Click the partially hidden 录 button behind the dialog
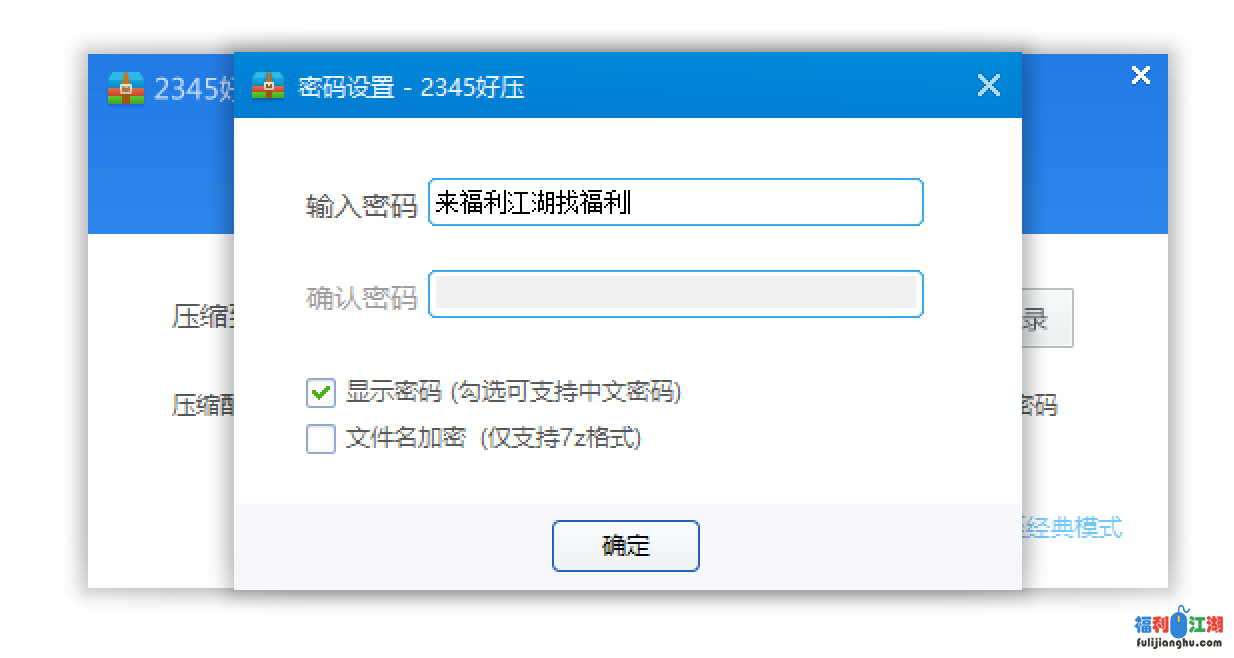1234x658 pixels. coord(1046,319)
